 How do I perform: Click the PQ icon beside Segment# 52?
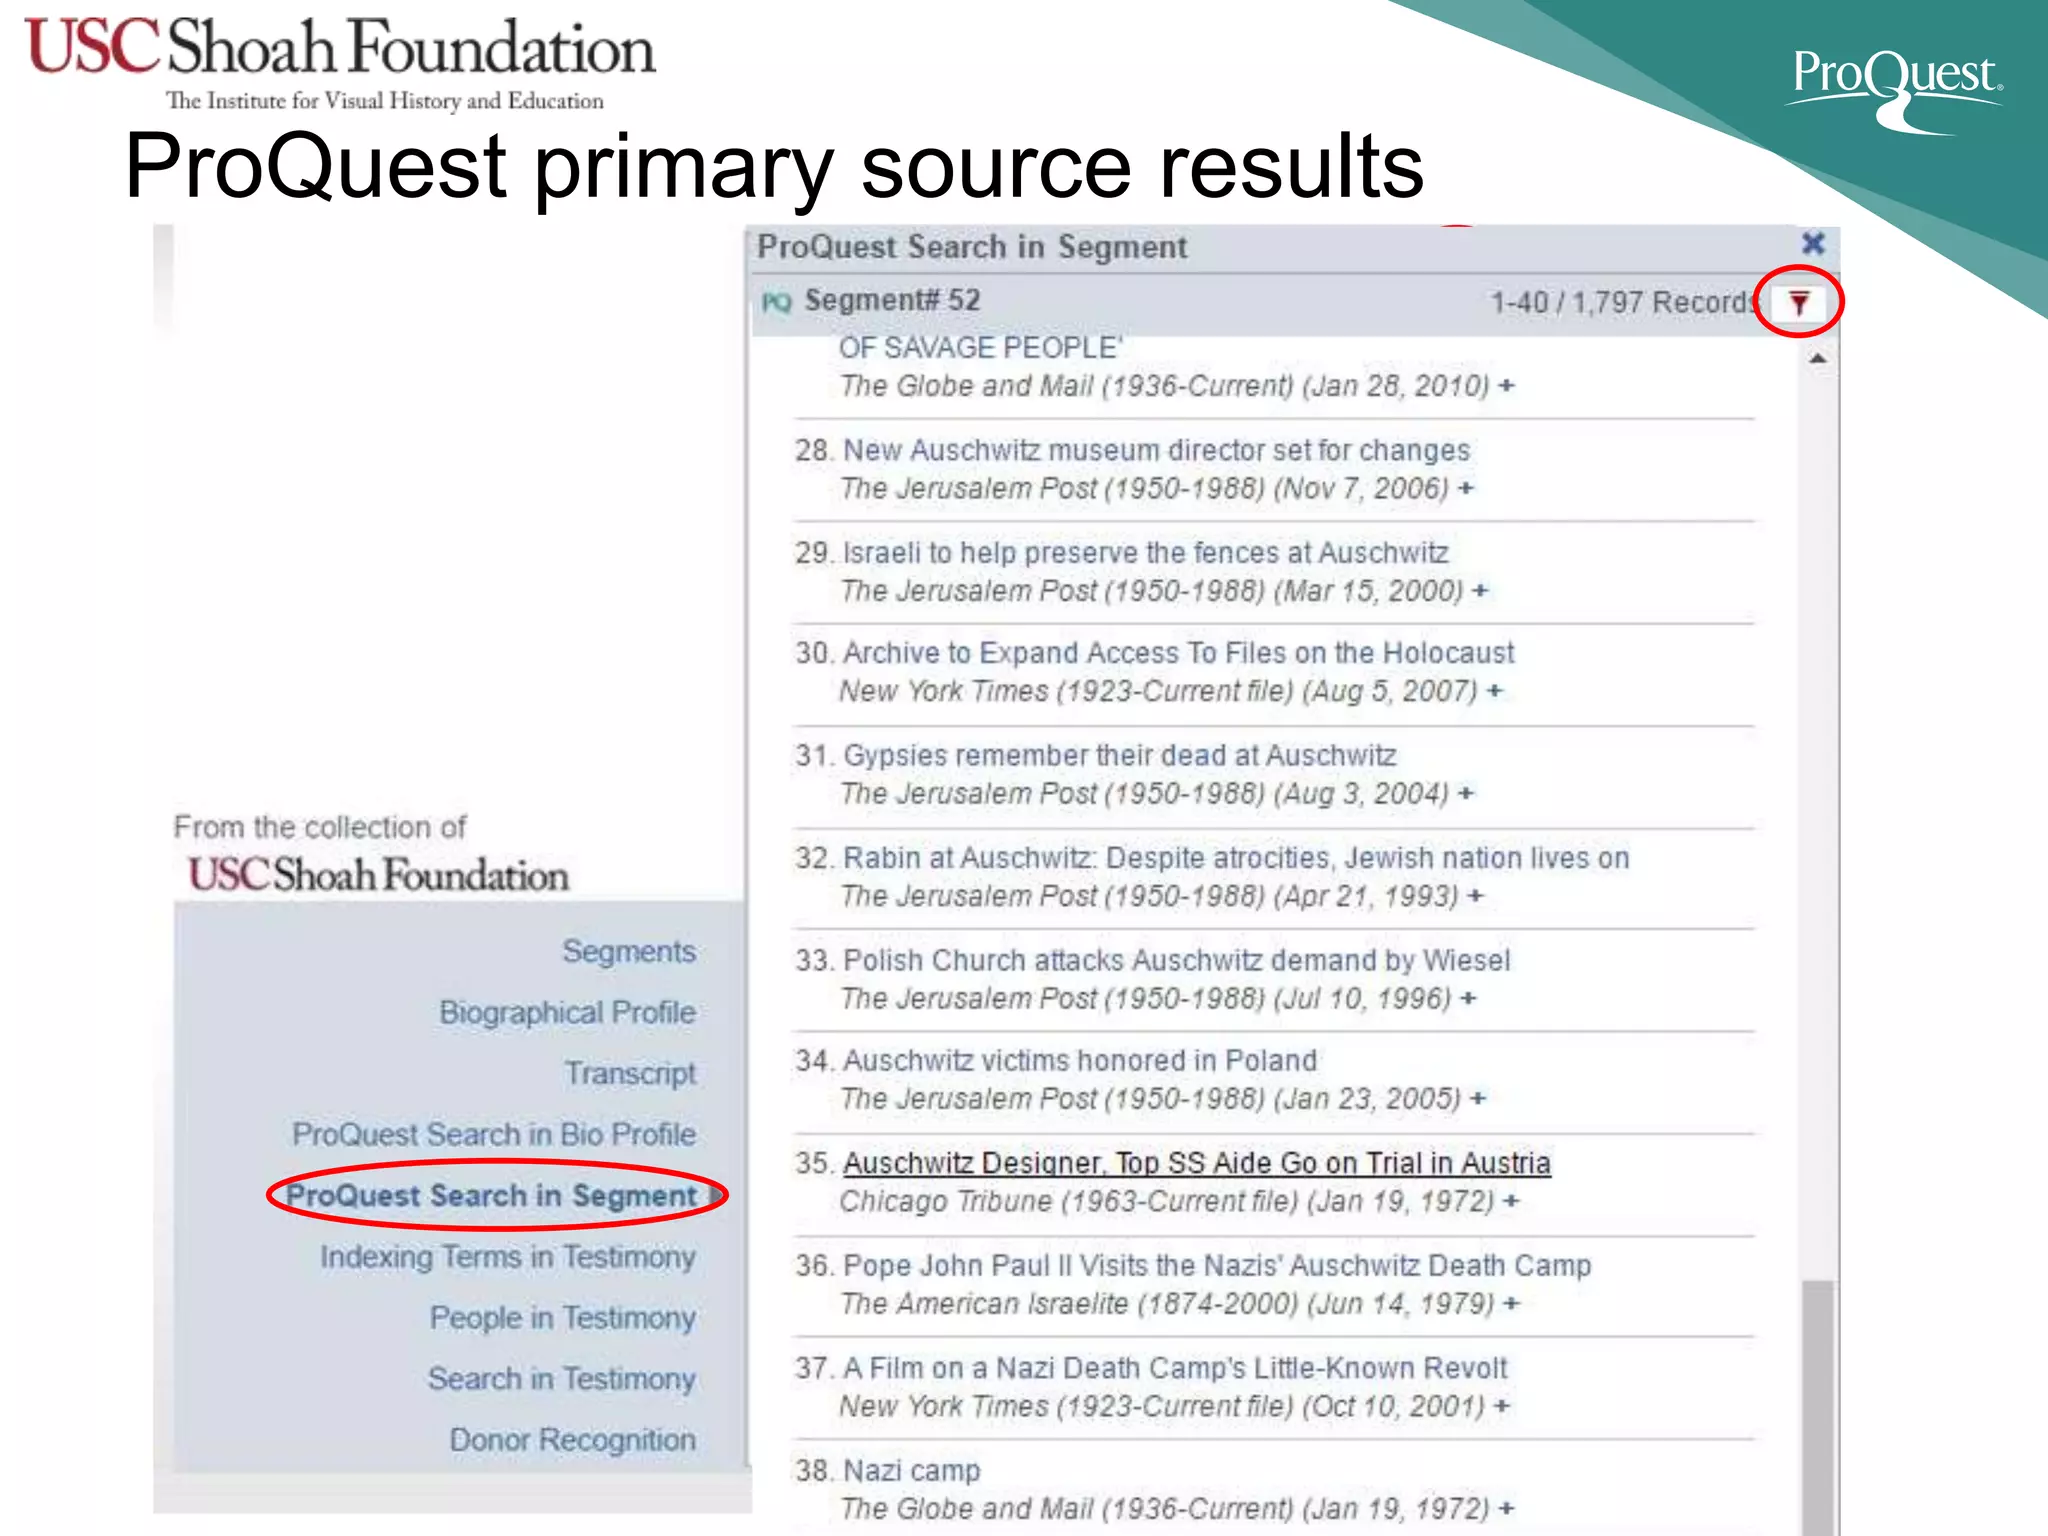point(776,302)
